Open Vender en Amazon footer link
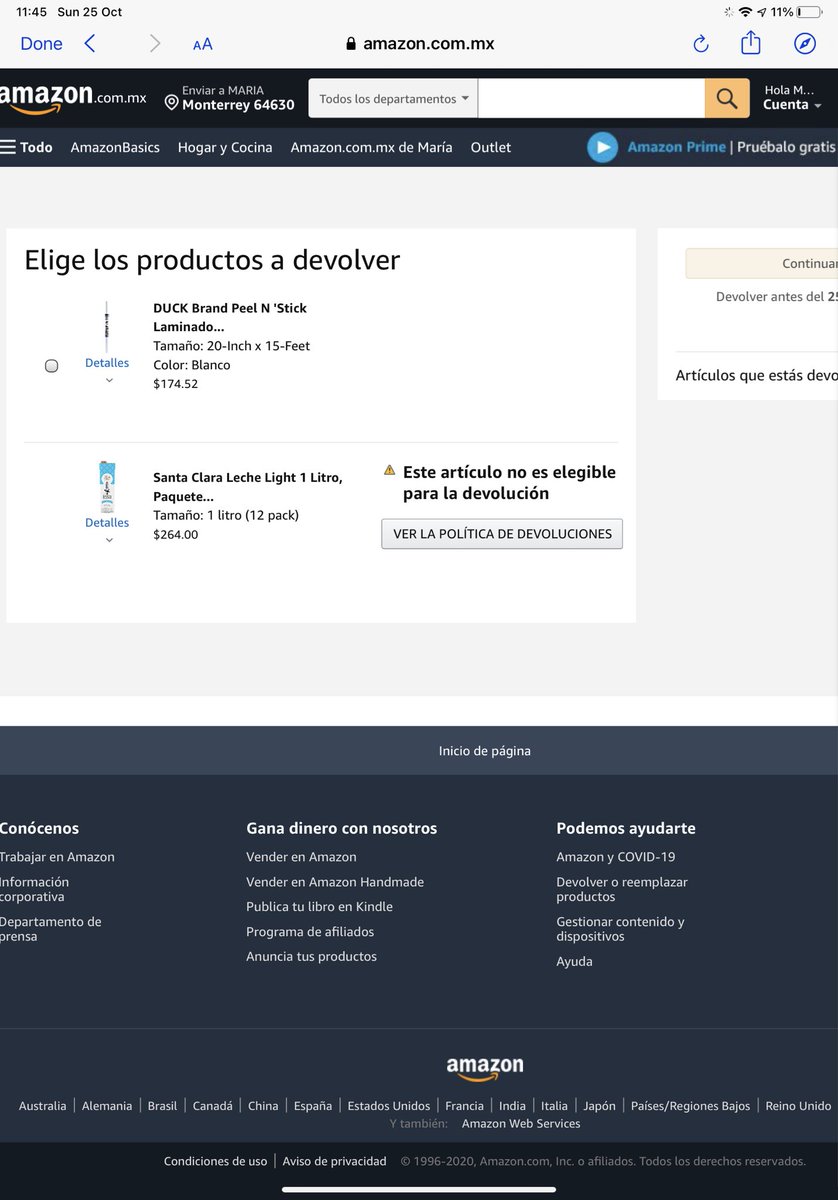Image resolution: width=838 pixels, height=1200 pixels. [x=301, y=857]
